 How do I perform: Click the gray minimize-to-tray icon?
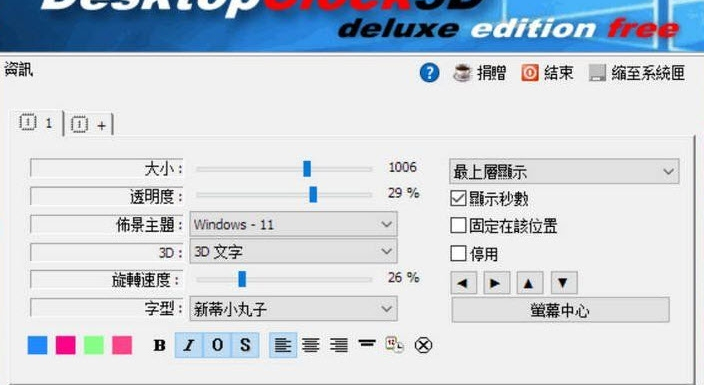click(597, 73)
